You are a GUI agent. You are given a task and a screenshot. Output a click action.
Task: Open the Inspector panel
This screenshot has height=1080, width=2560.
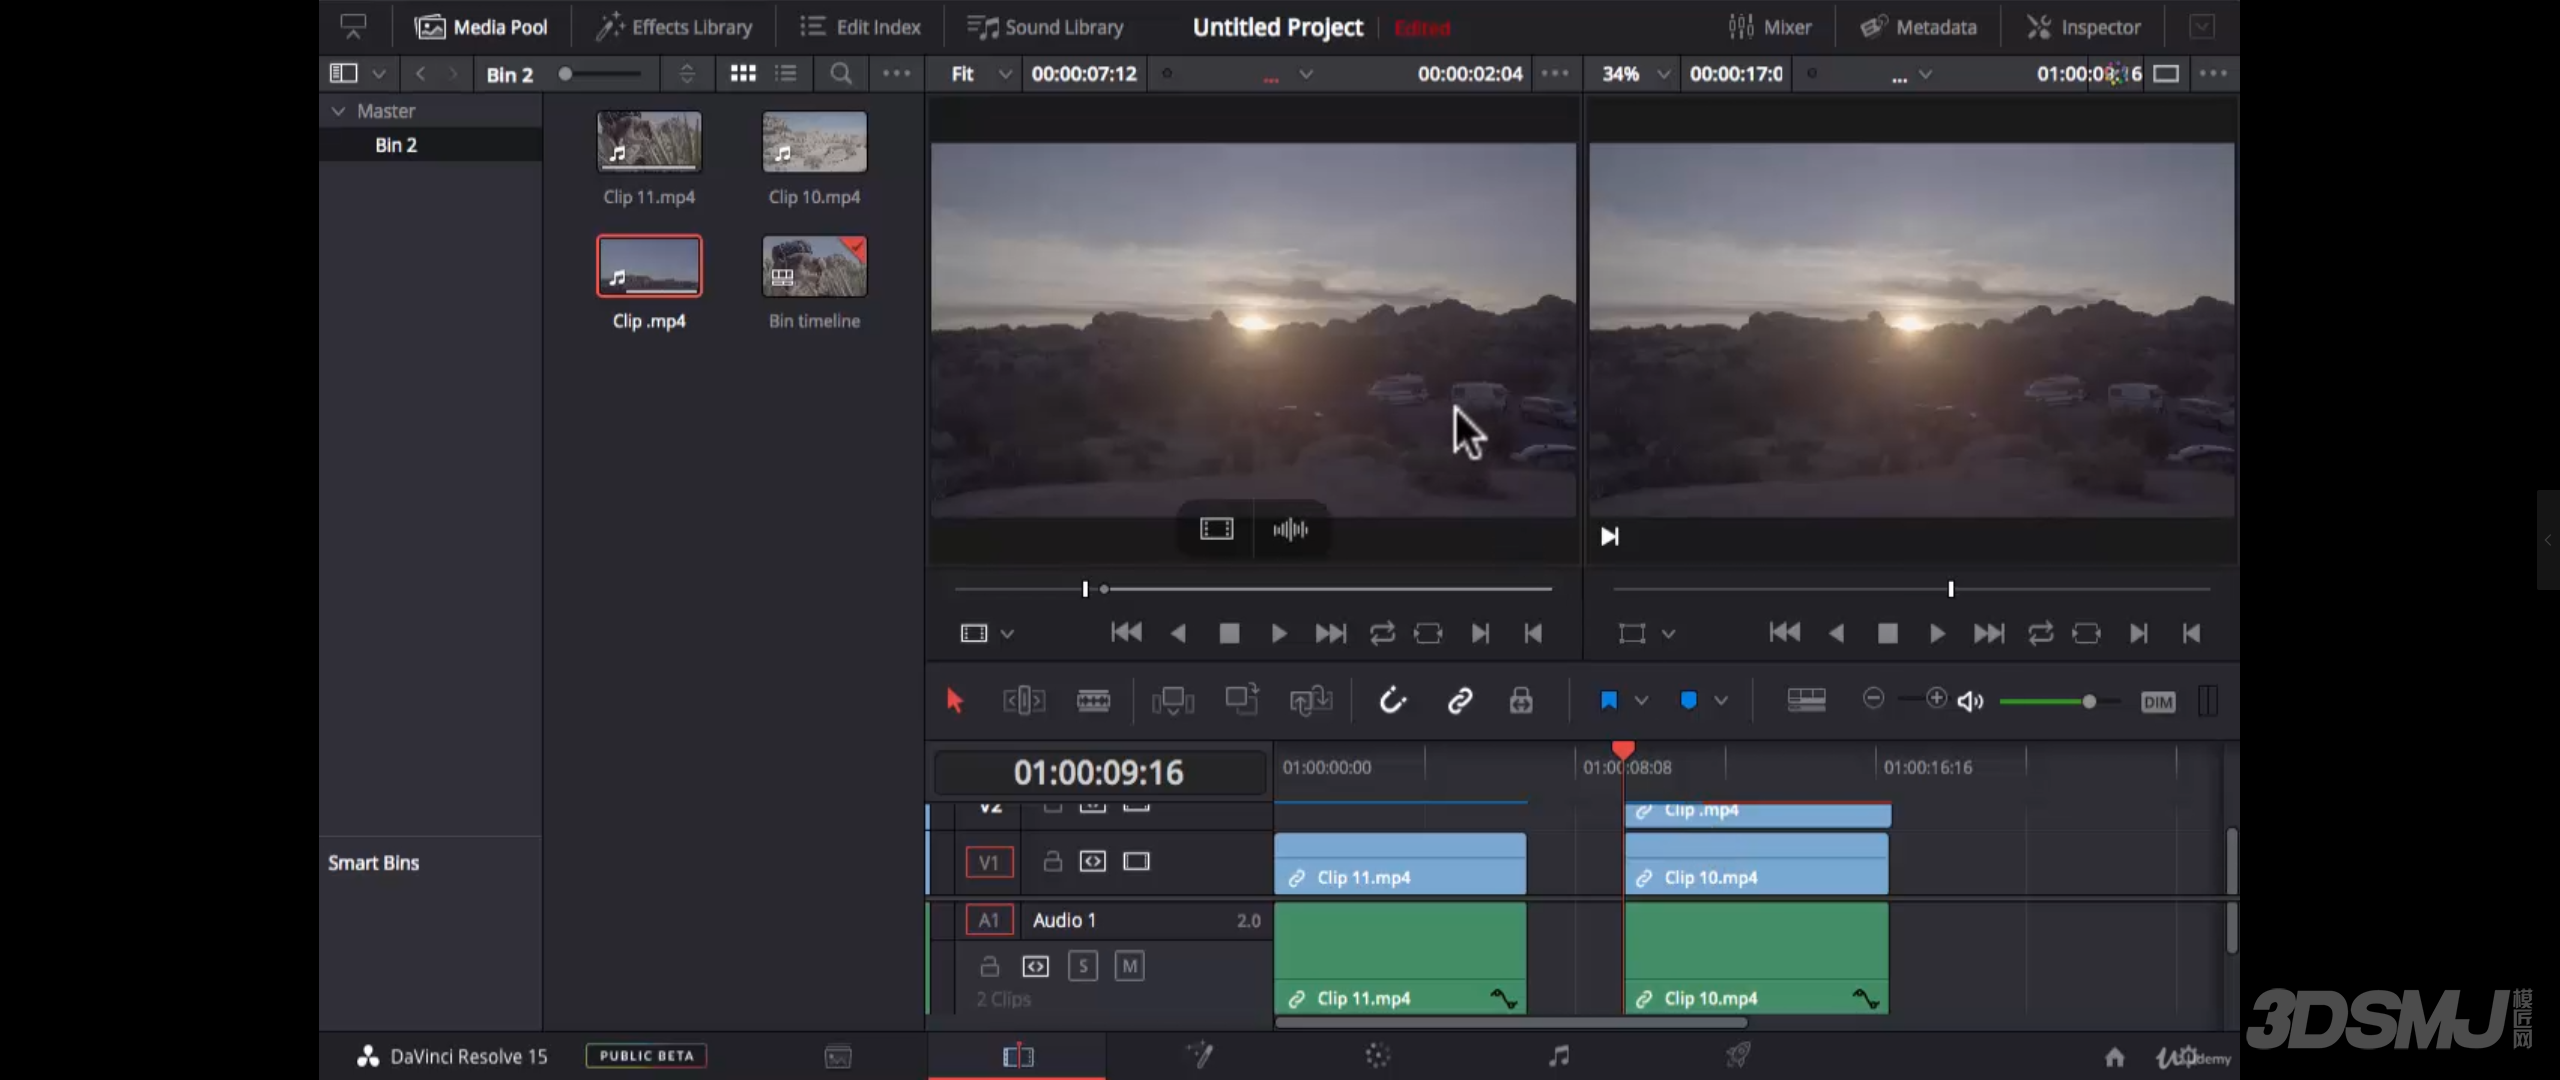[2084, 27]
